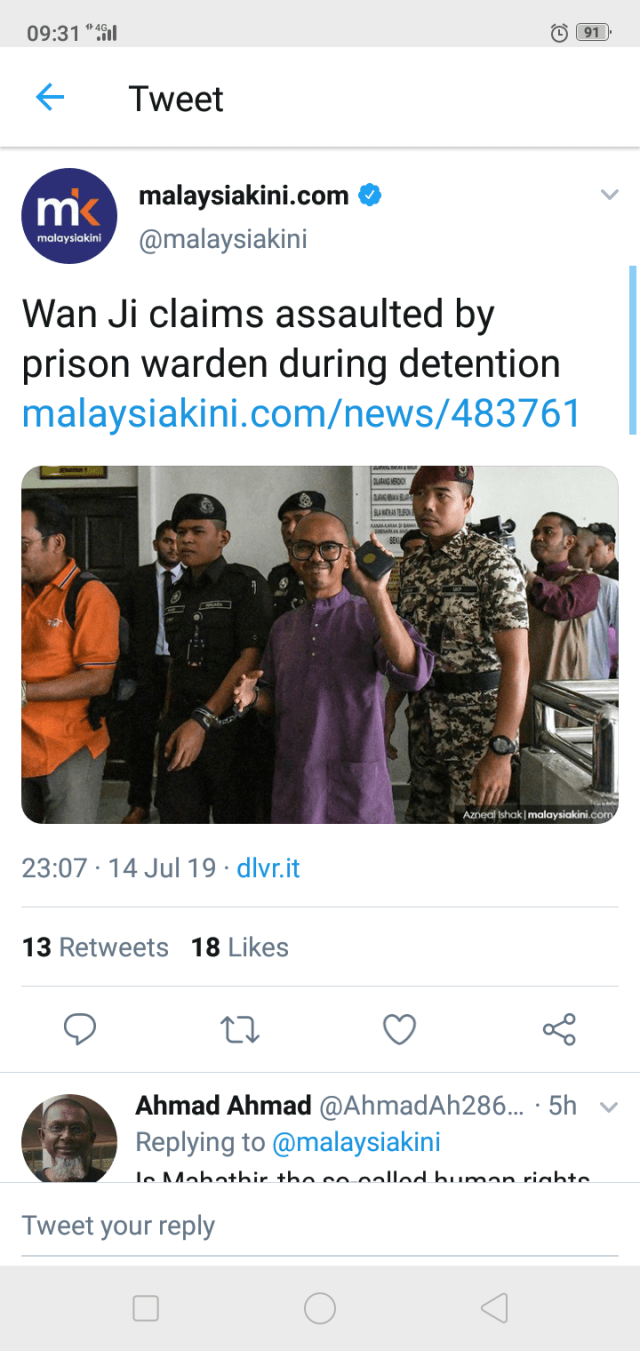Expand options chevron on Ahmad Ahmad's reply

(x=609, y=1106)
